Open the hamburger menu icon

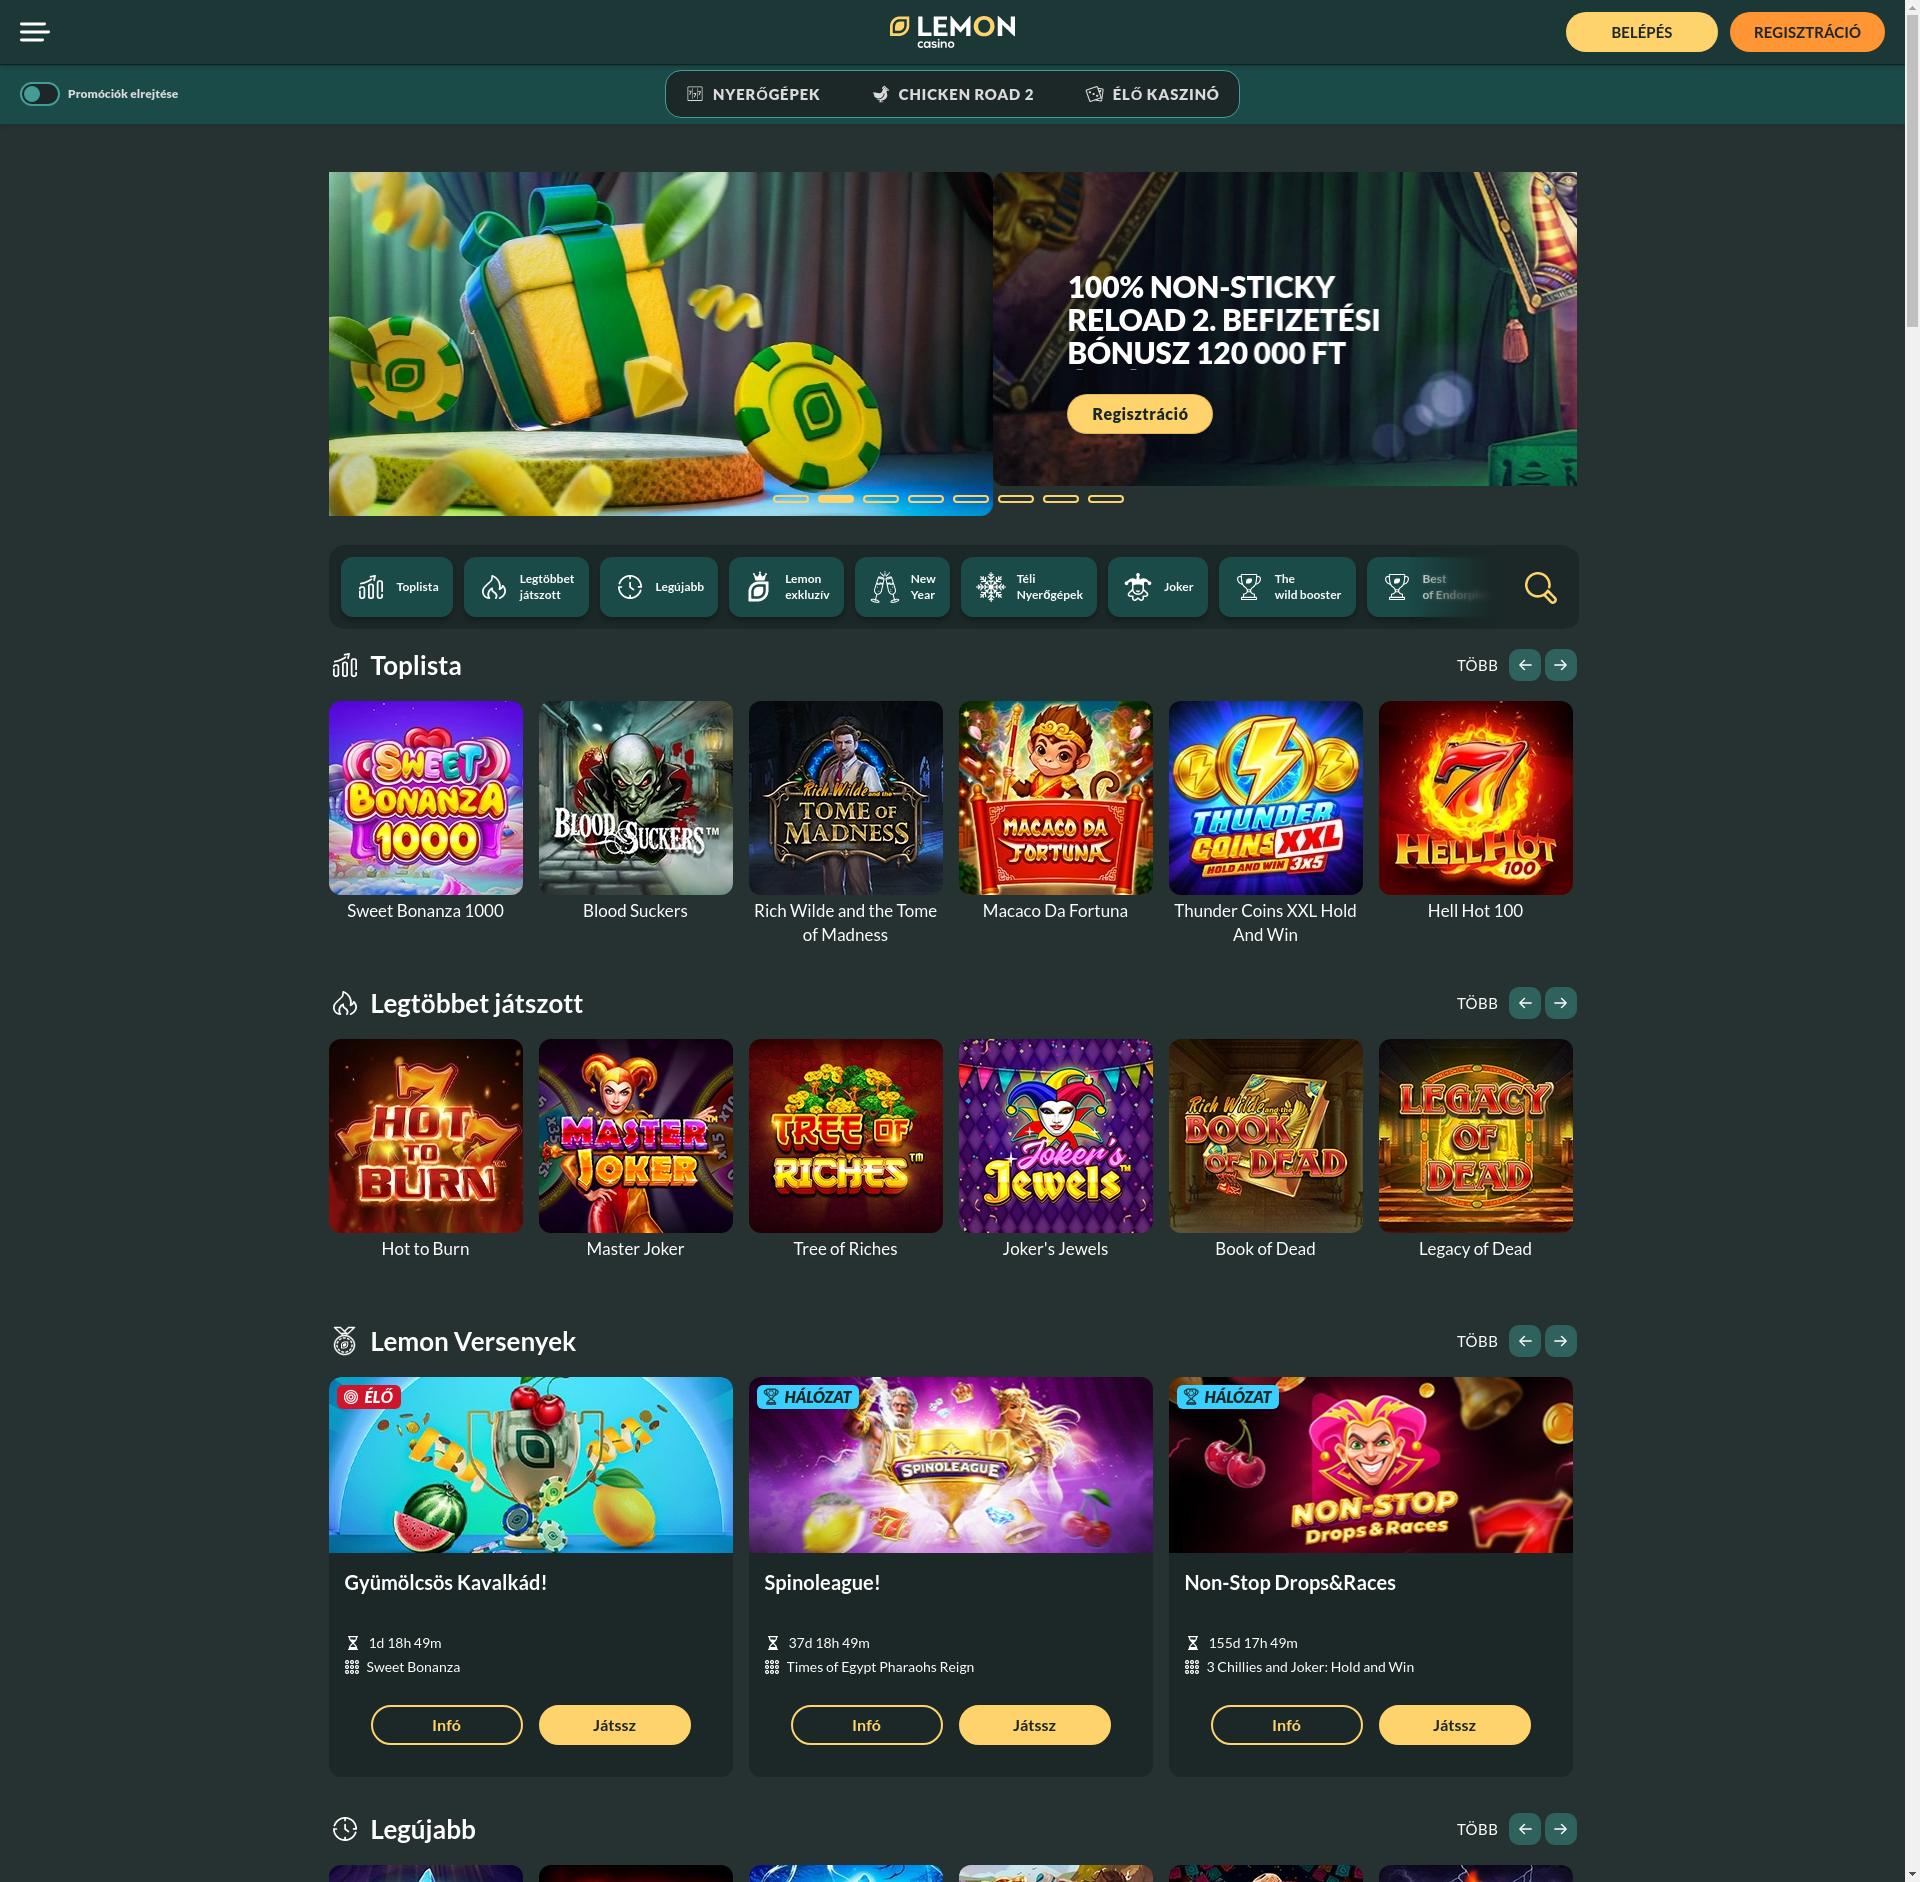(x=34, y=32)
